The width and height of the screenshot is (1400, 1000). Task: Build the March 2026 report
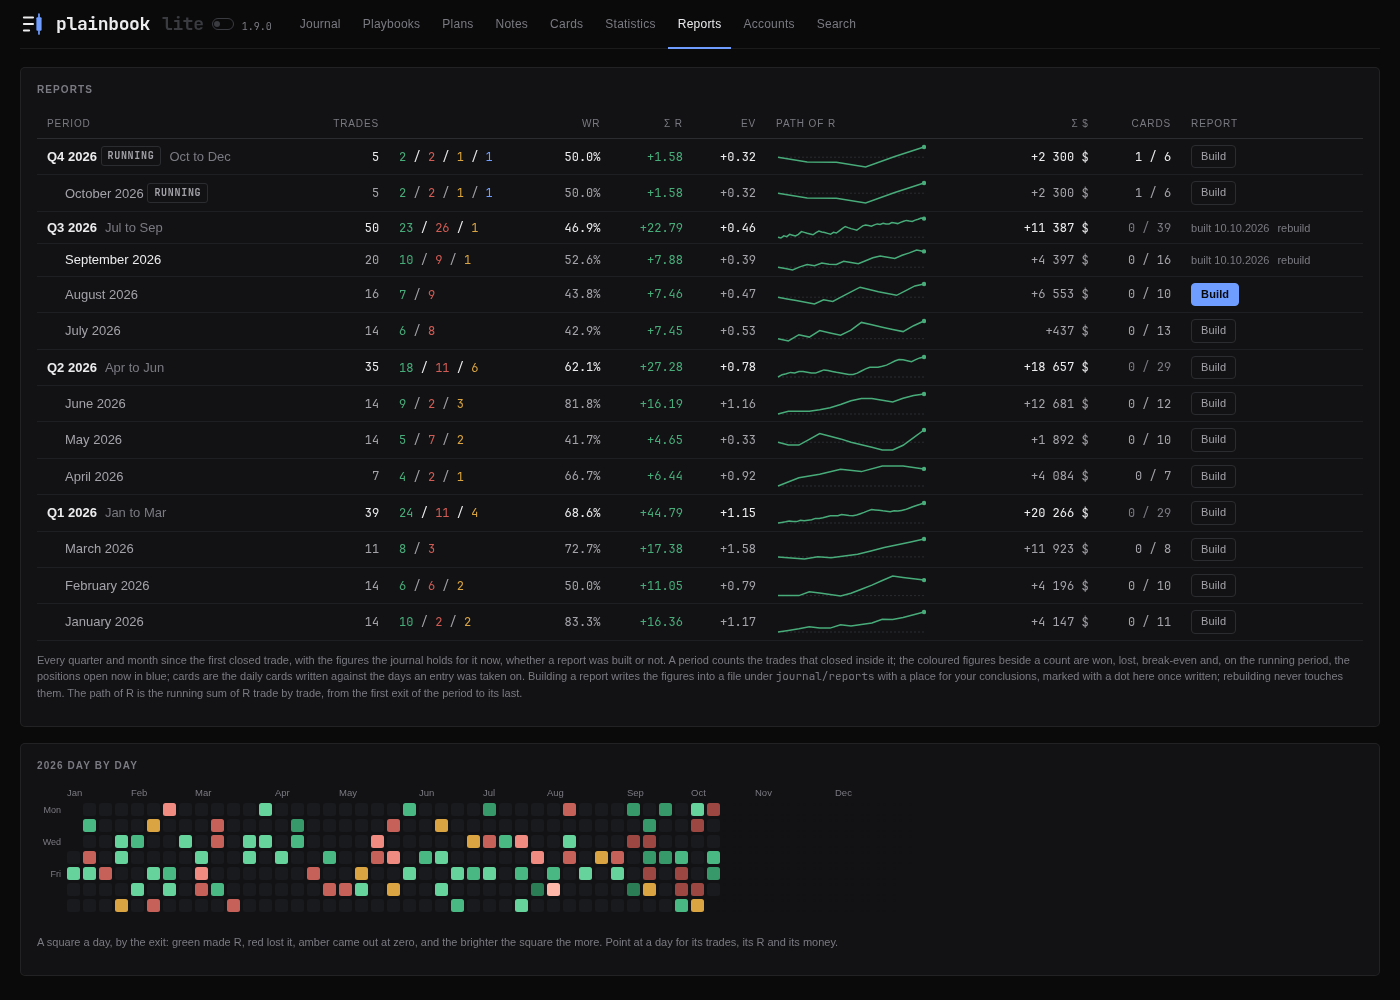1213,549
